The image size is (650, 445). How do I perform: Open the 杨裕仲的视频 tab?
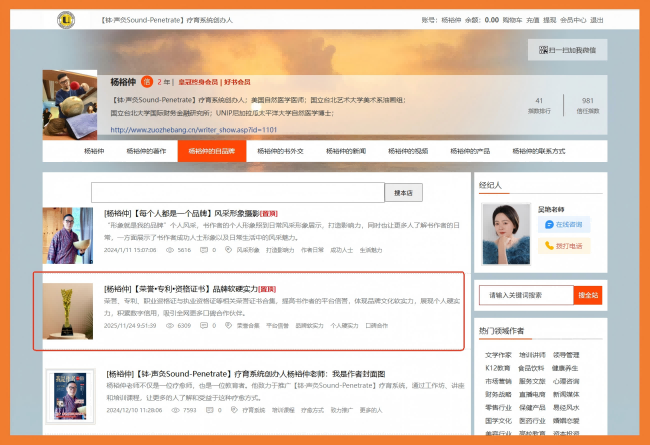(x=406, y=151)
